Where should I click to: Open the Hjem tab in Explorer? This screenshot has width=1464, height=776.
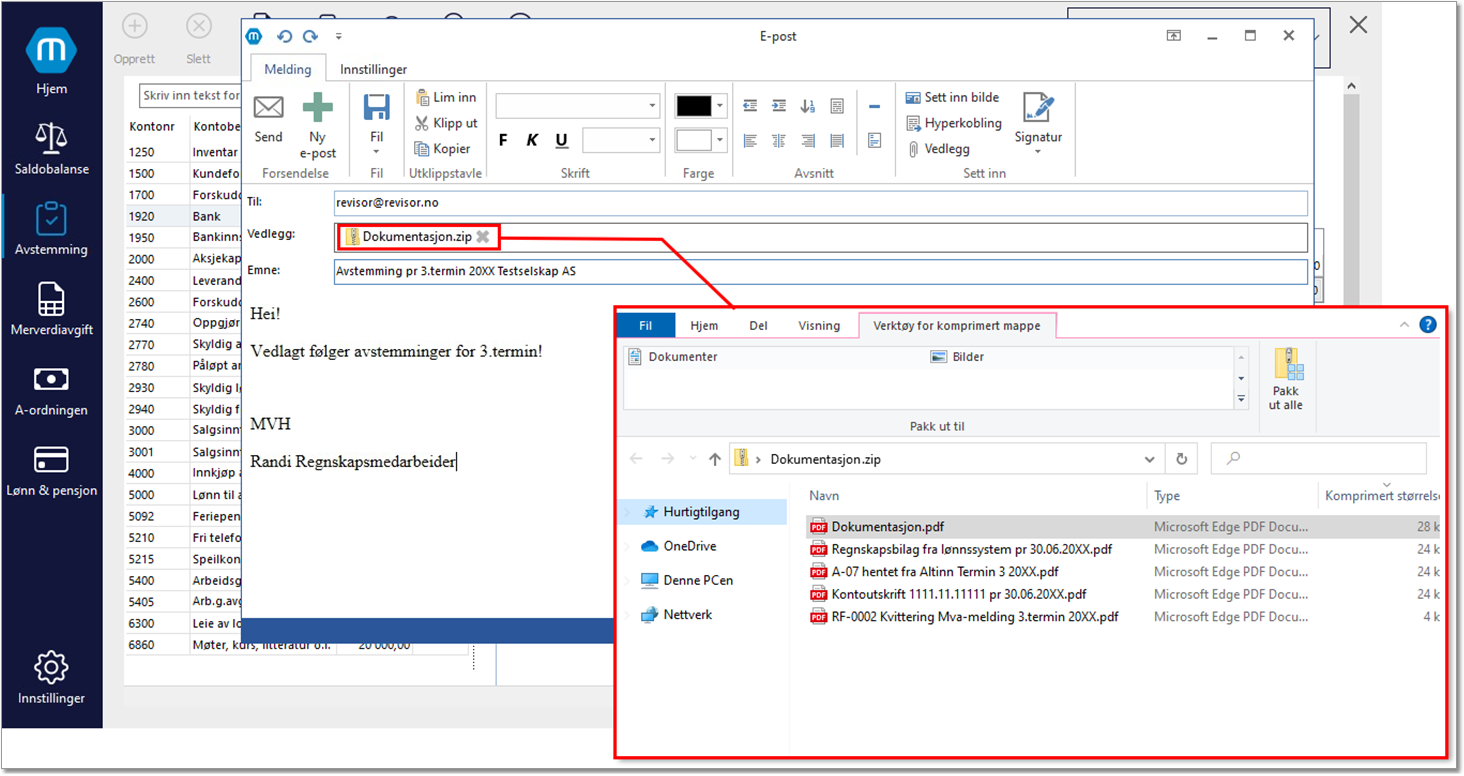coord(704,325)
